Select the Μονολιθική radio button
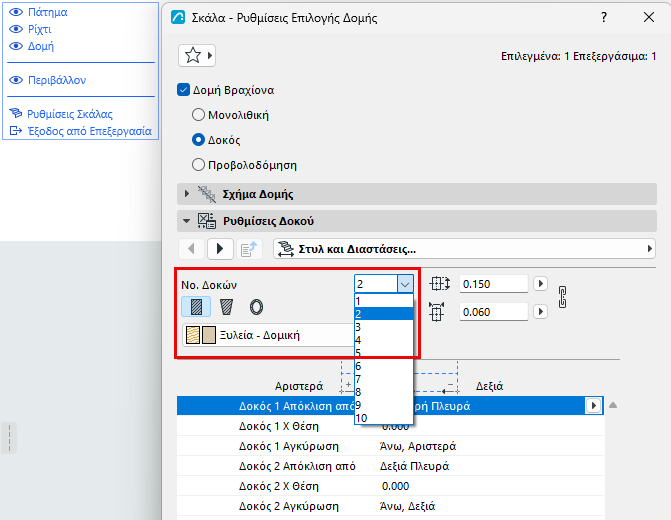Image resolution: width=671 pixels, height=520 pixels. pyautogui.click(x=198, y=115)
